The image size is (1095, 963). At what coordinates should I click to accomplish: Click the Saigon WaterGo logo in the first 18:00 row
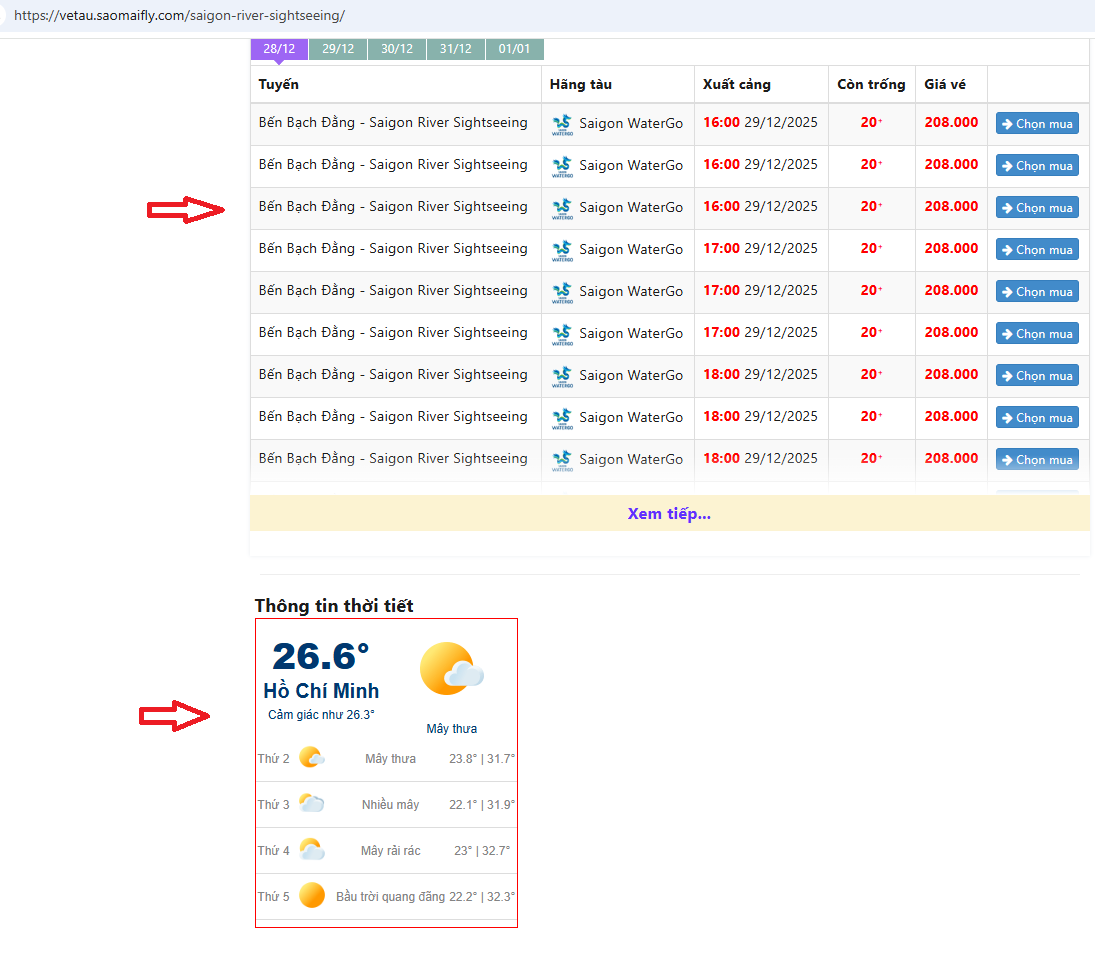coord(562,376)
